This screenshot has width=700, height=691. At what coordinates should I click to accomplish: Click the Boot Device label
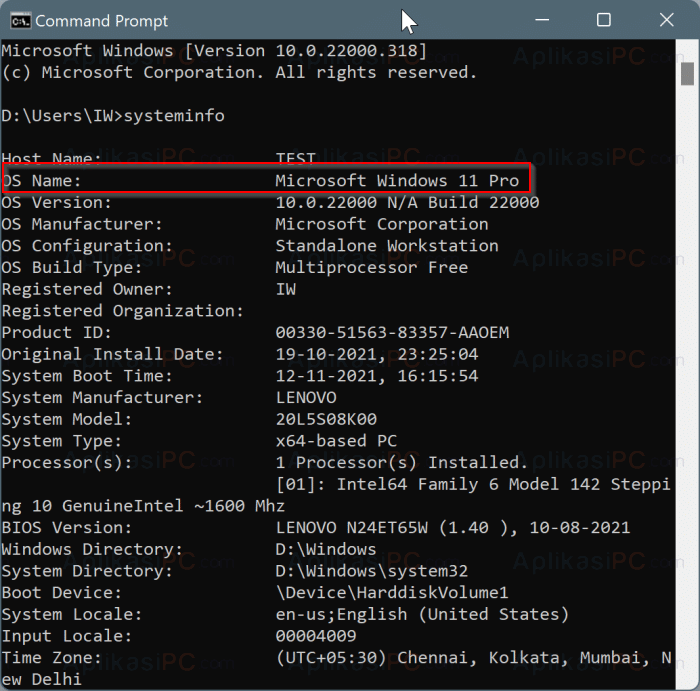(x=62, y=593)
